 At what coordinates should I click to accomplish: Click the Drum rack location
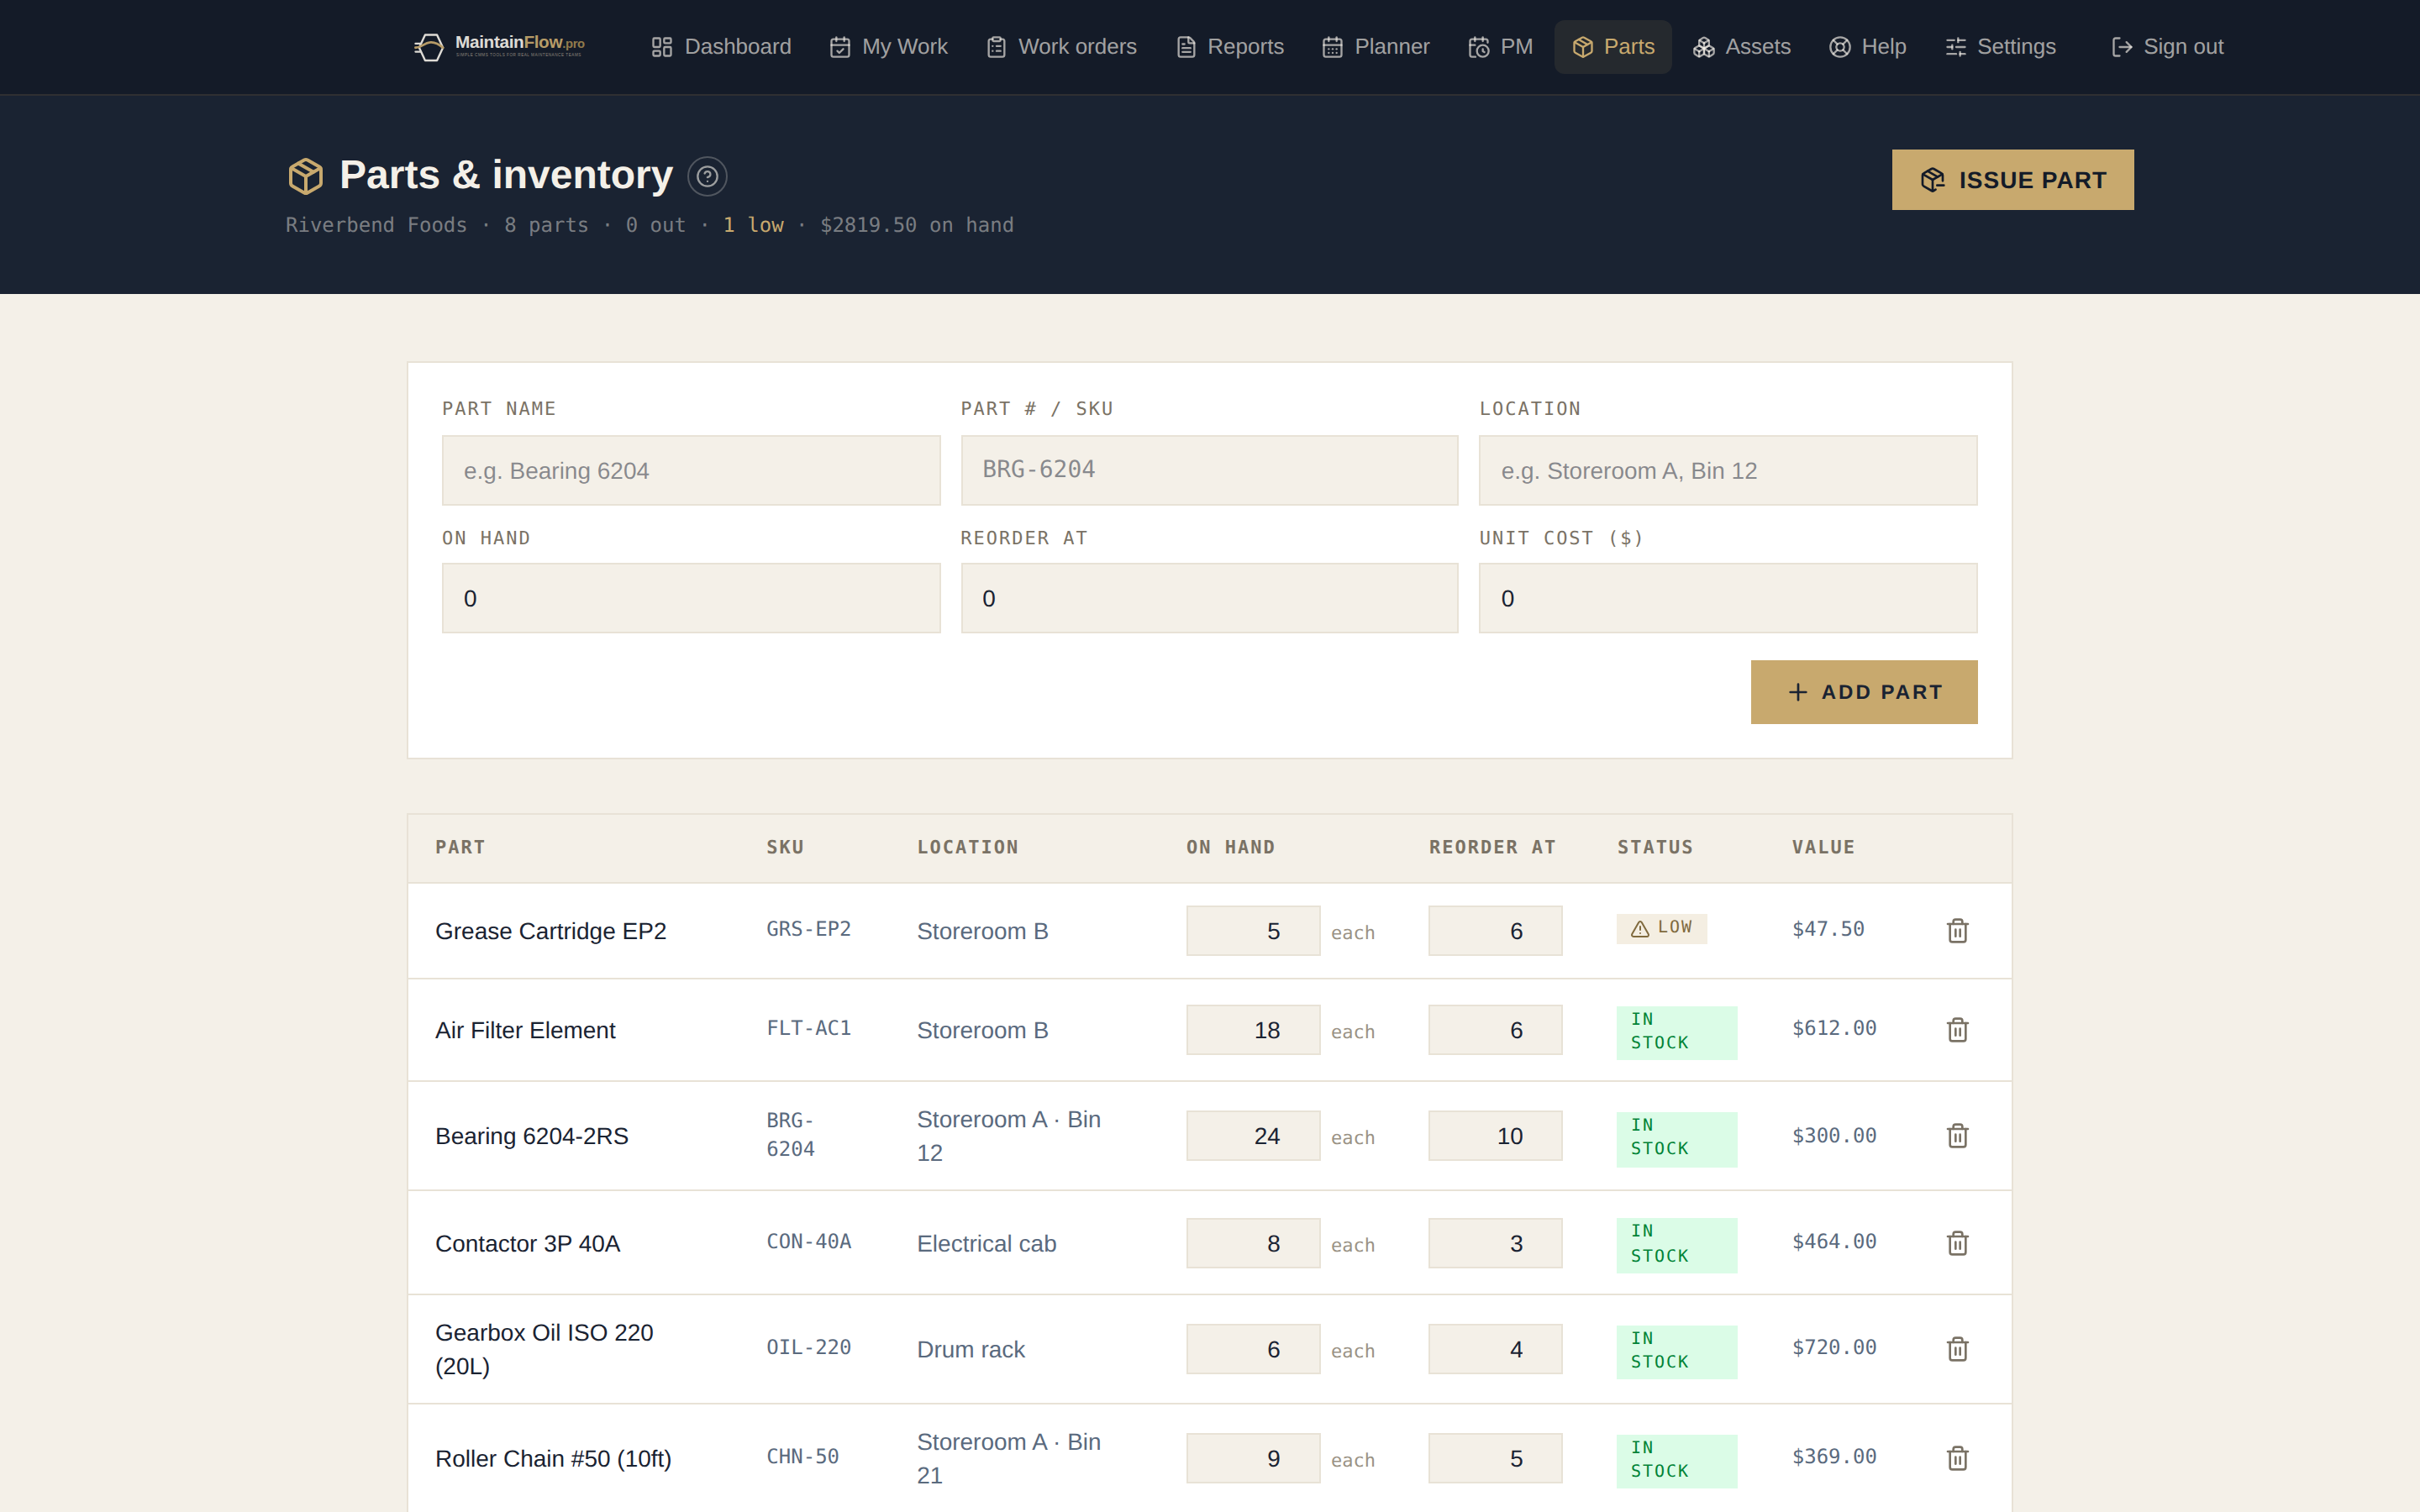click(970, 1349)
